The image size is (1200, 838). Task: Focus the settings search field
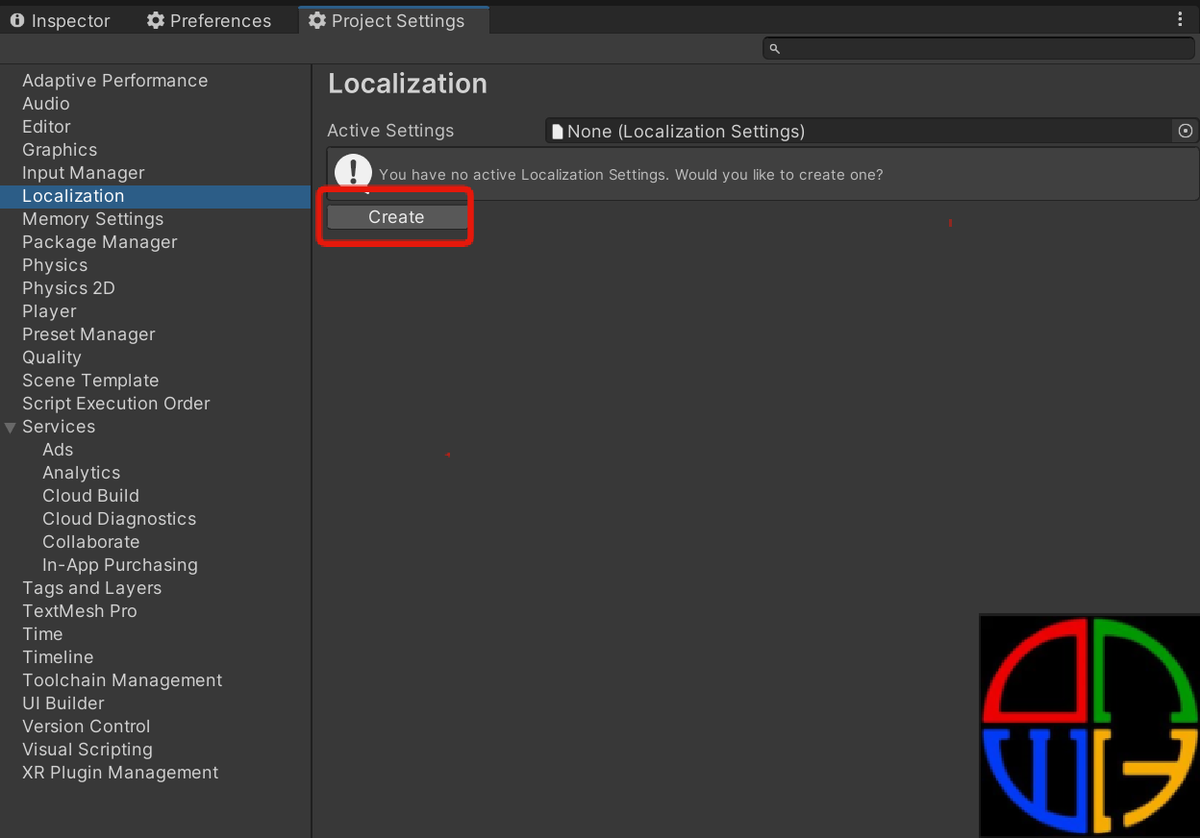(x=979, y=48)
